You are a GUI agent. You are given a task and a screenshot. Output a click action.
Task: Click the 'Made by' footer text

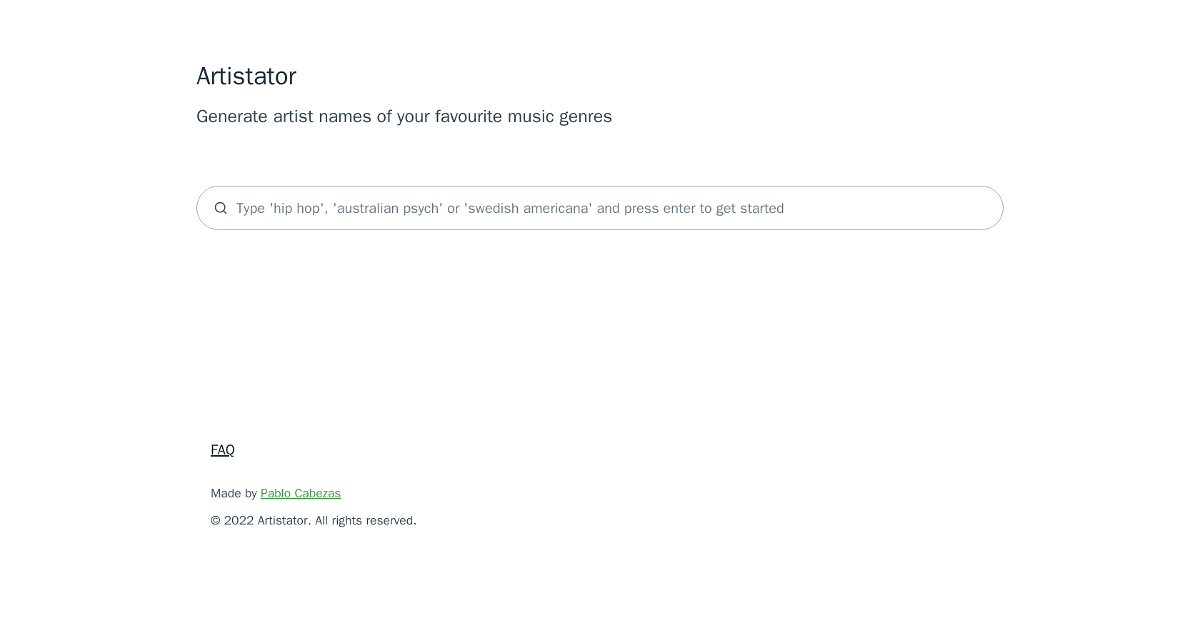[234, 493]
